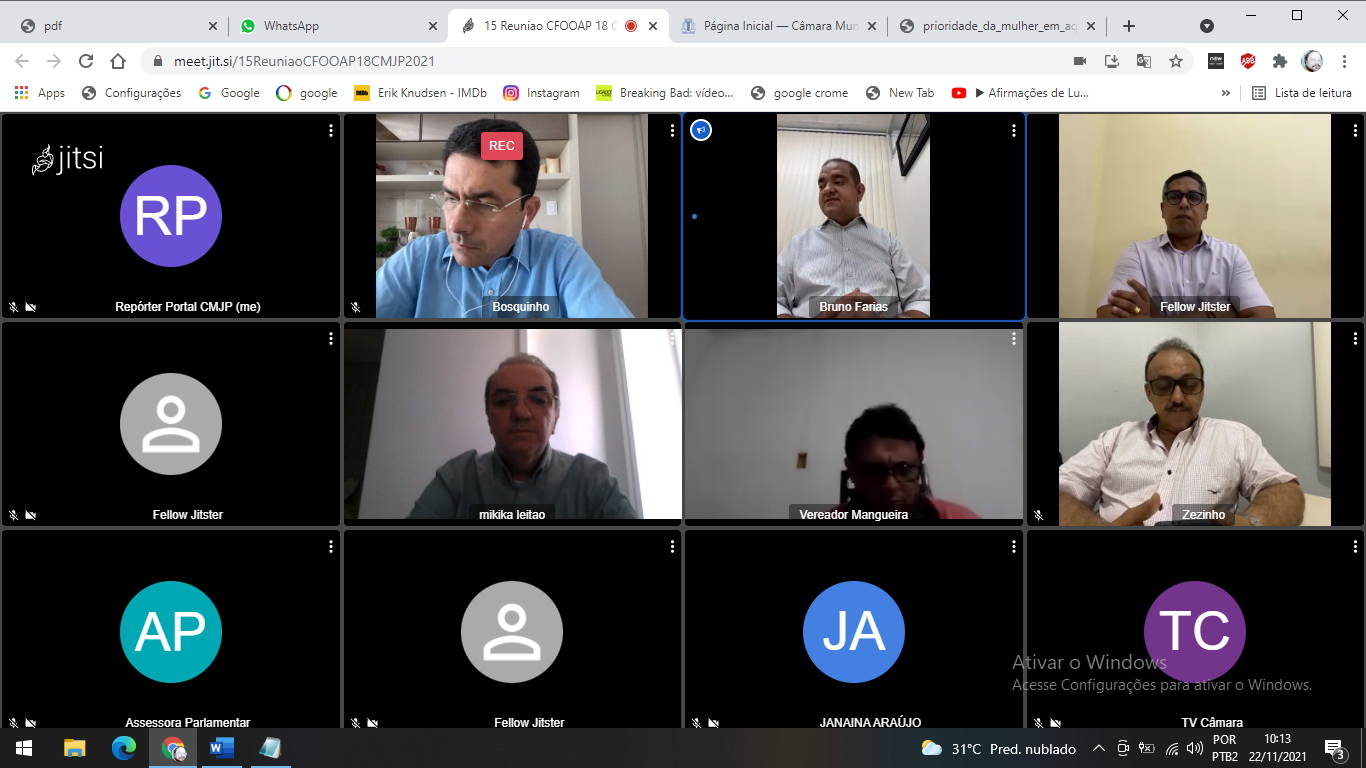Image resolution: width=1366 pixels, height=768 pixels.
Task: Click the Translate page icon in the address bar
Action: (x=1144, y=61)
